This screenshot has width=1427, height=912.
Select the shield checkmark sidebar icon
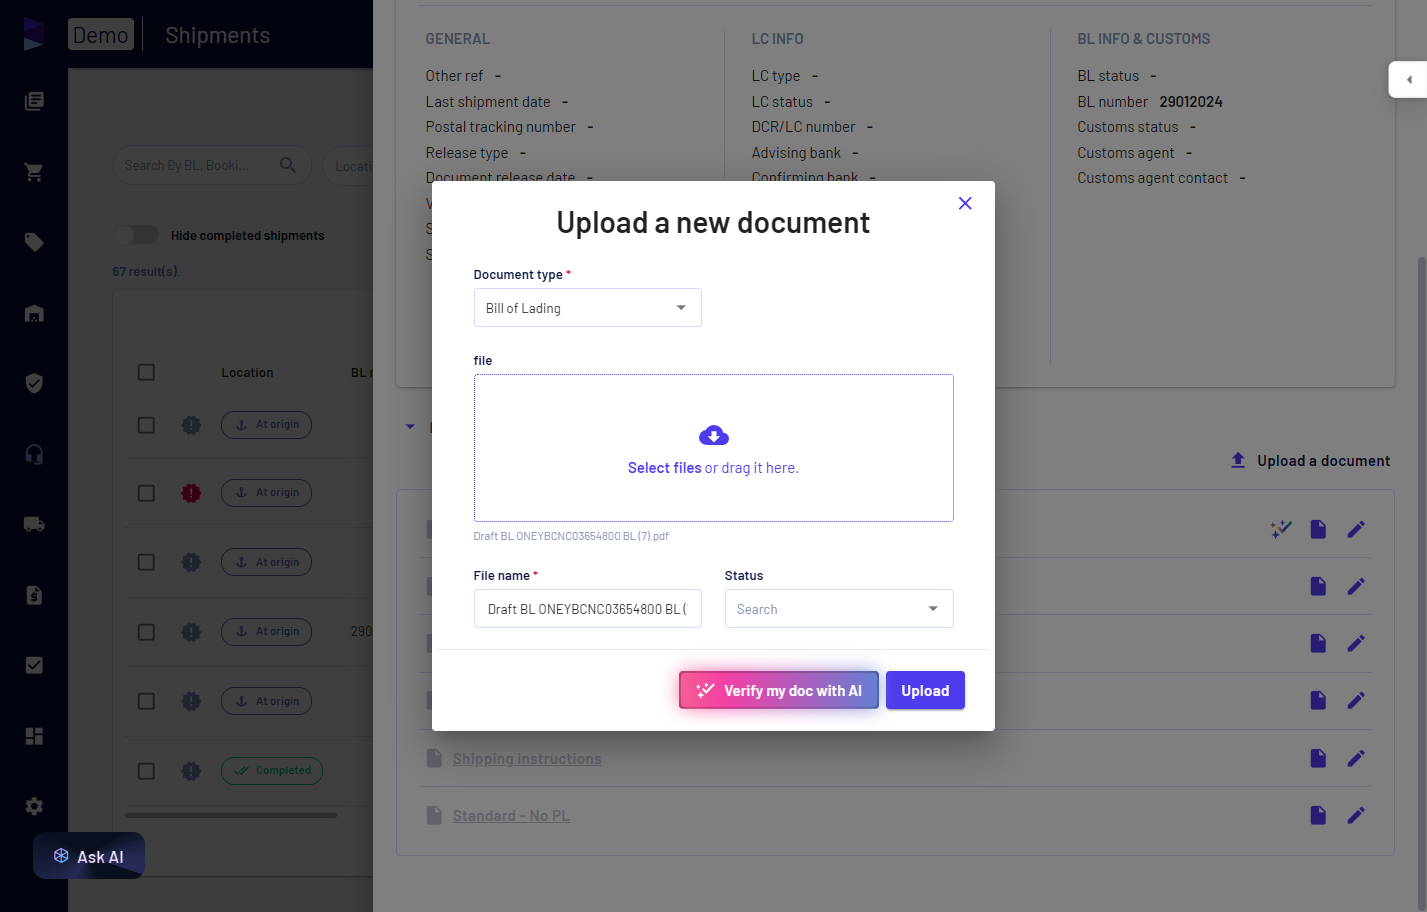(x=34, y=383)
